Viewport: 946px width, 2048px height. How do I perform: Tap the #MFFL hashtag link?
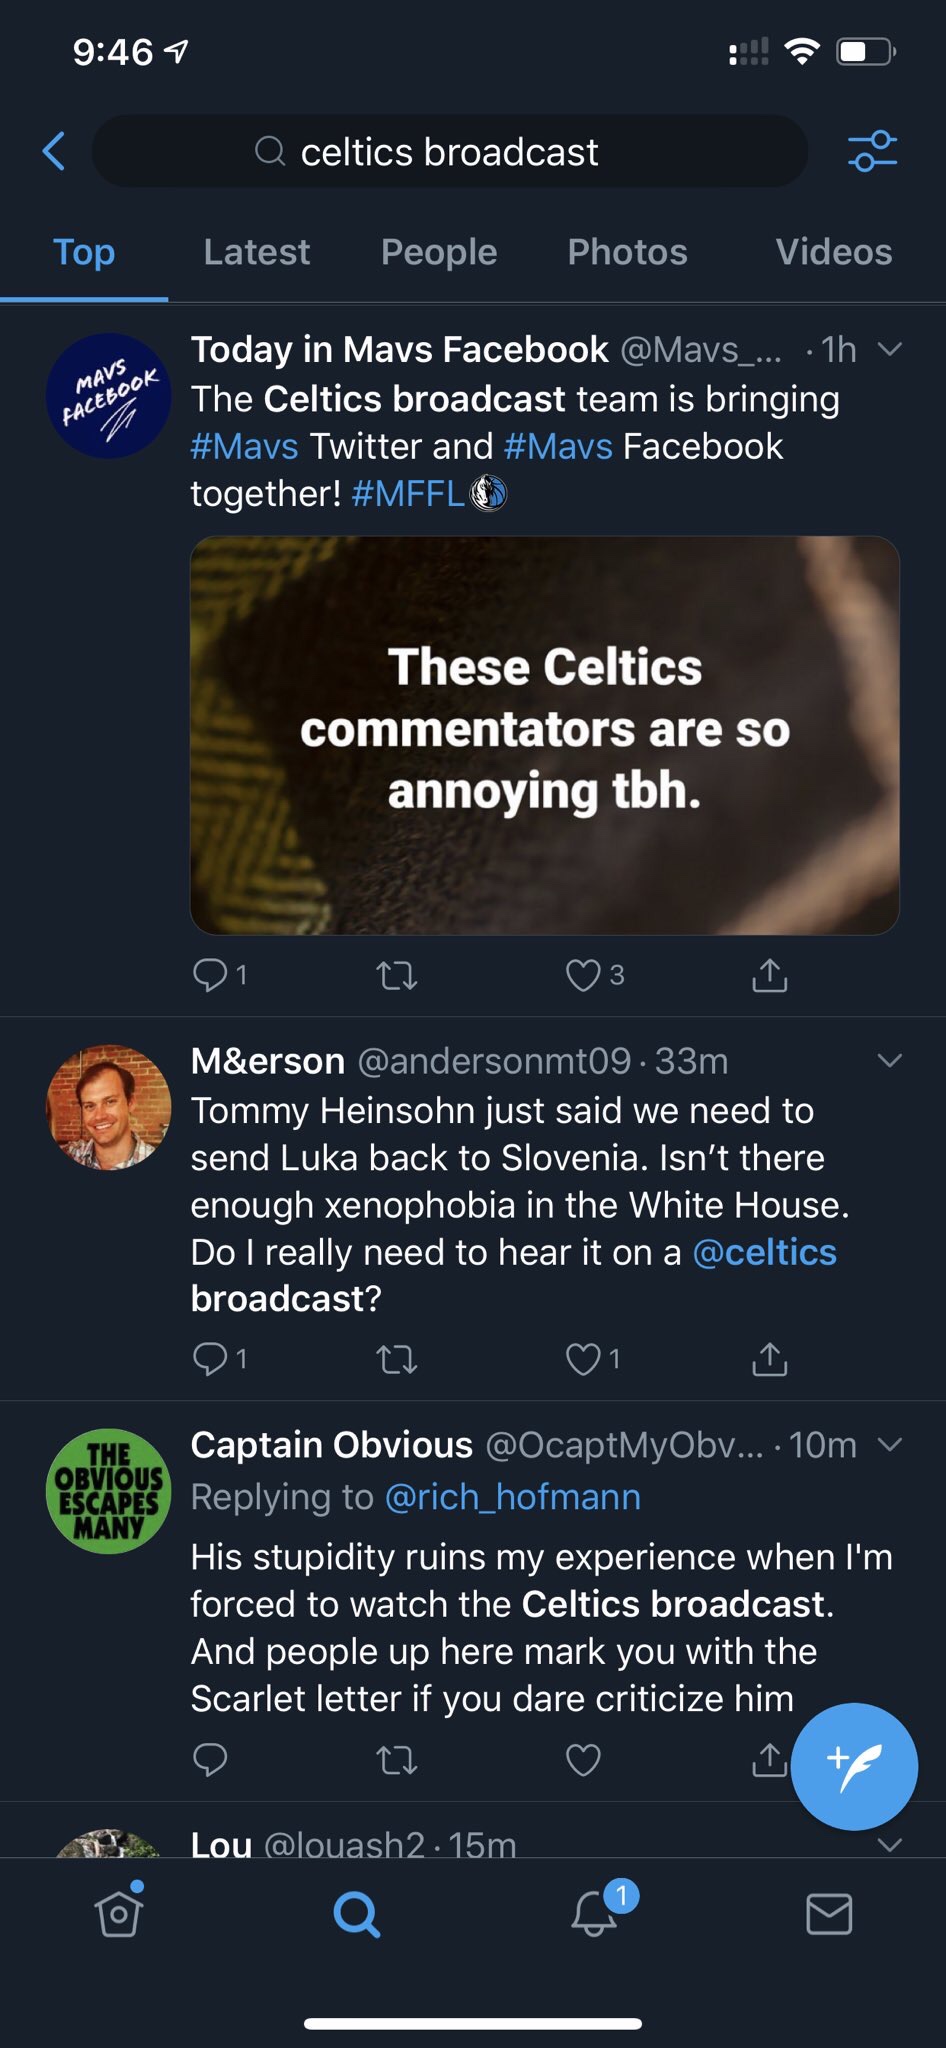[408, 493]
